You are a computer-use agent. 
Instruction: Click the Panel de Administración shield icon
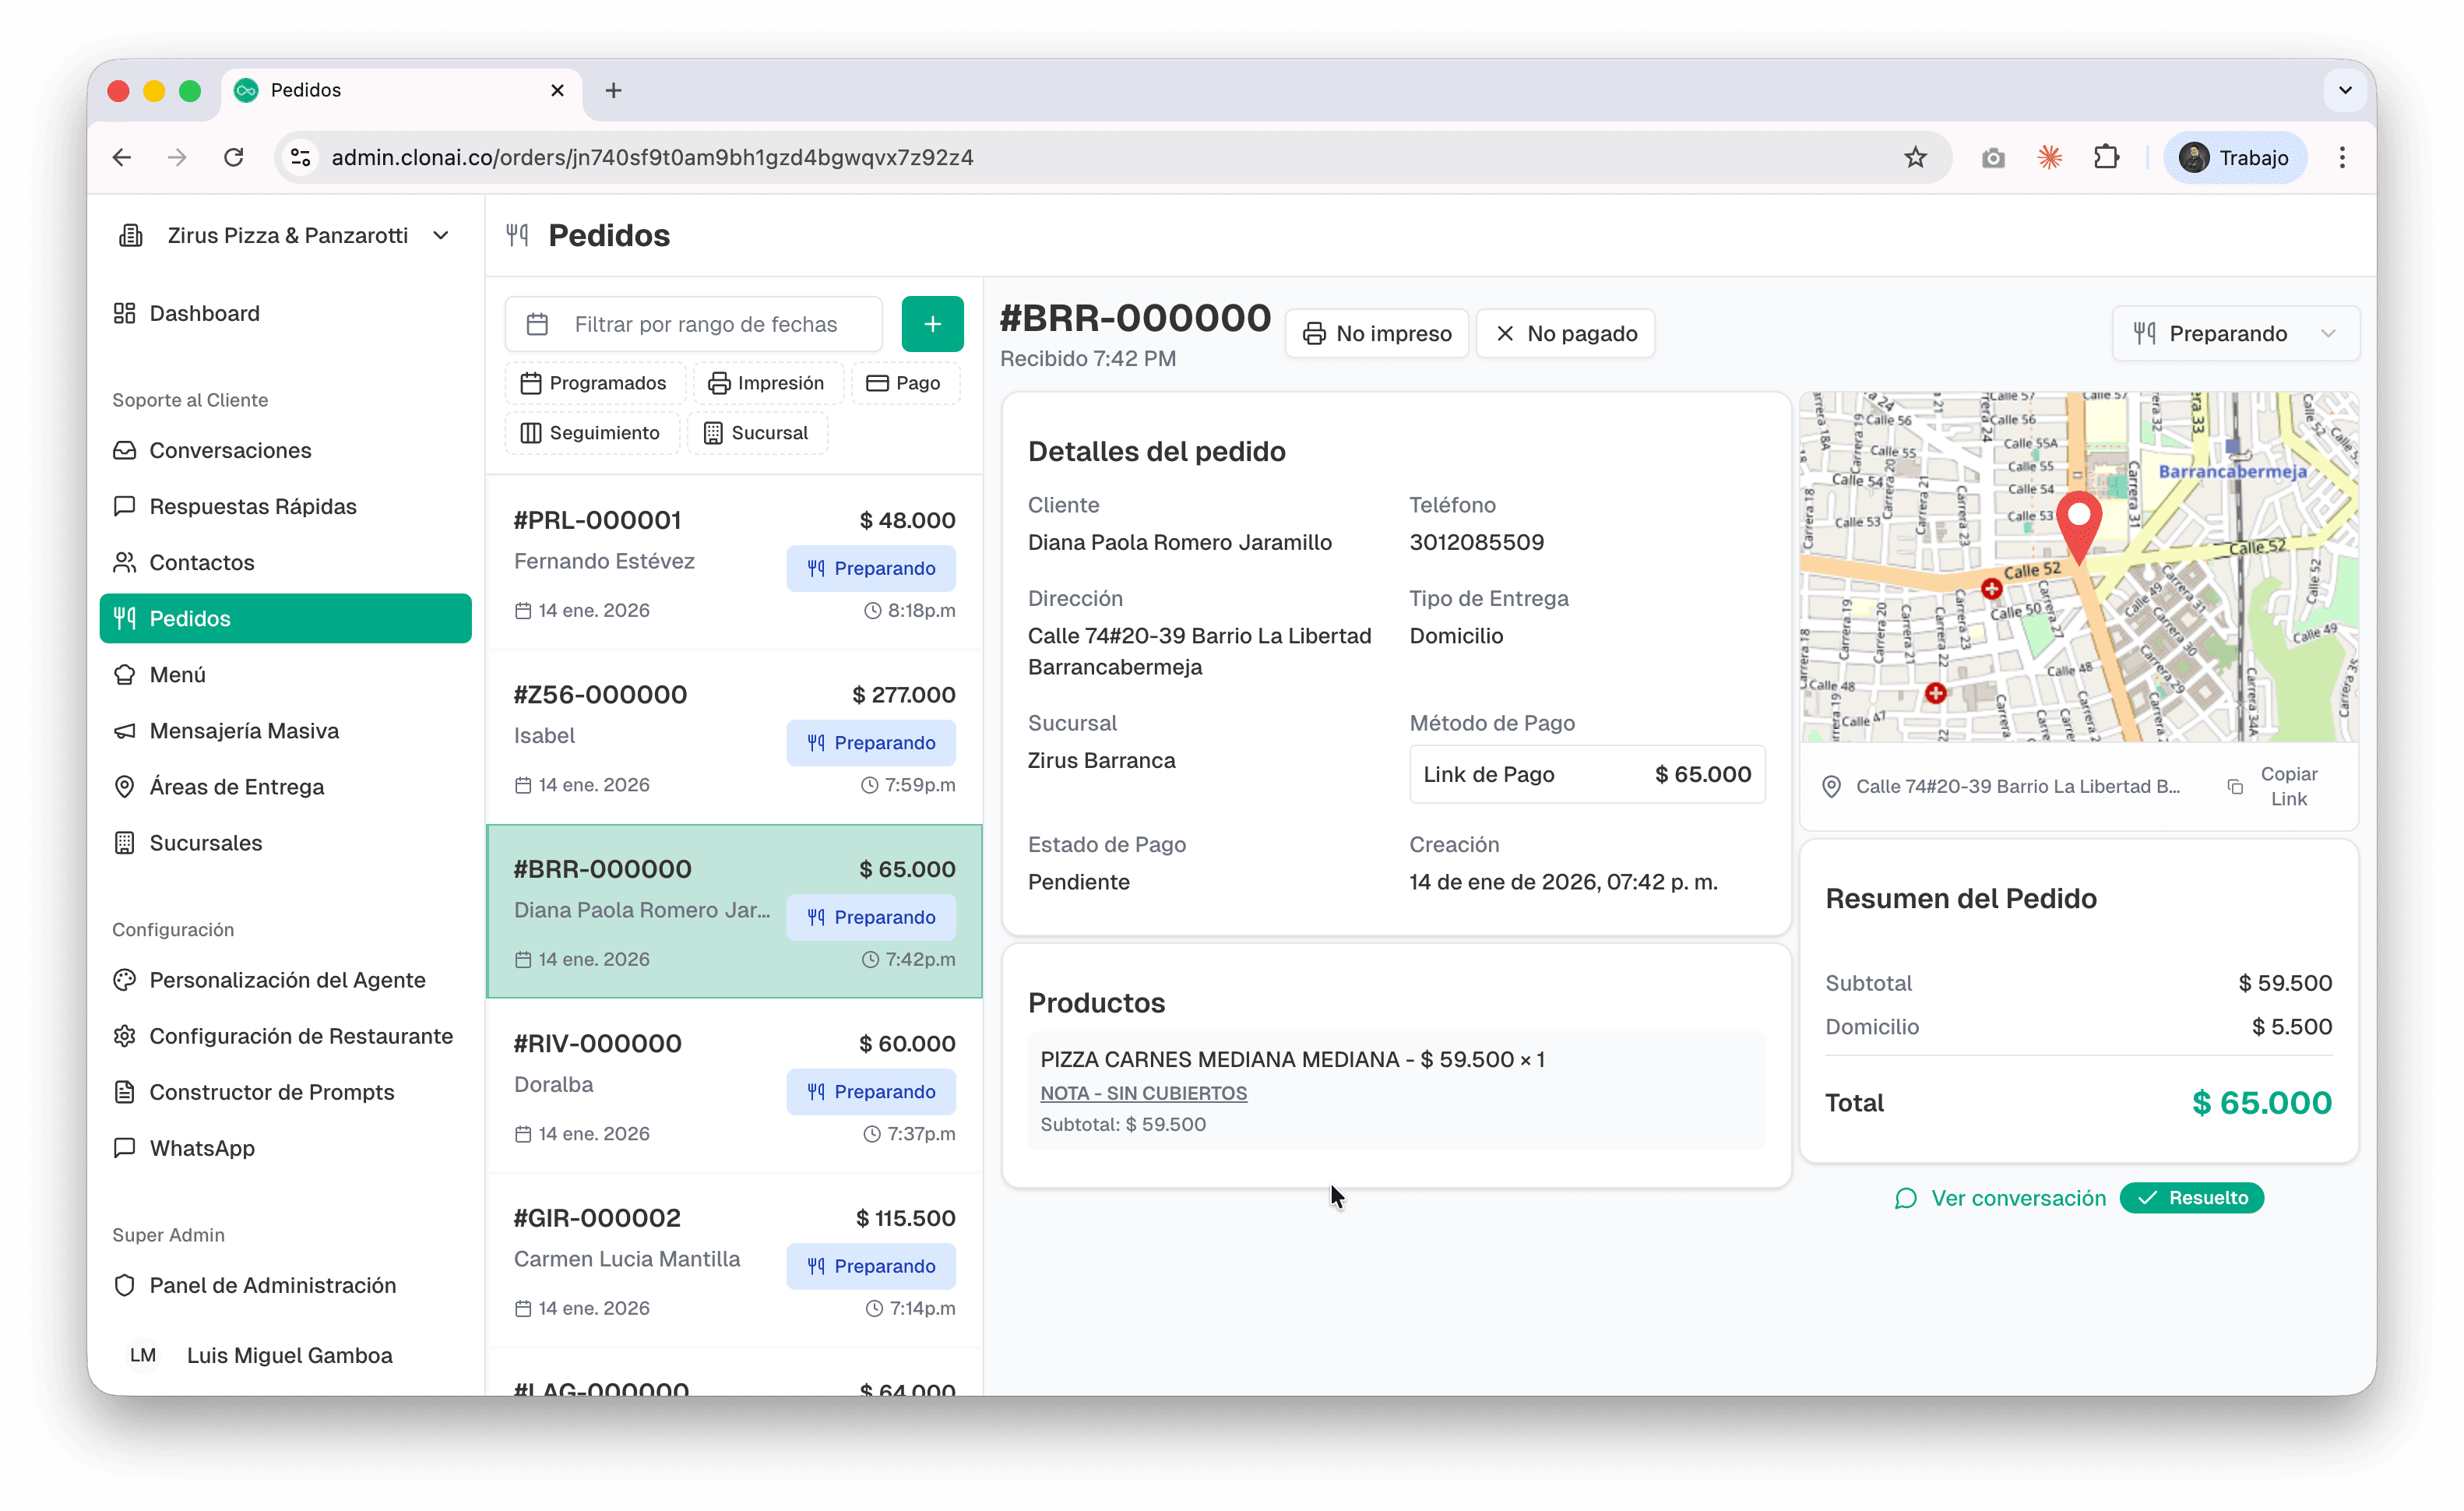point(124,1285)
